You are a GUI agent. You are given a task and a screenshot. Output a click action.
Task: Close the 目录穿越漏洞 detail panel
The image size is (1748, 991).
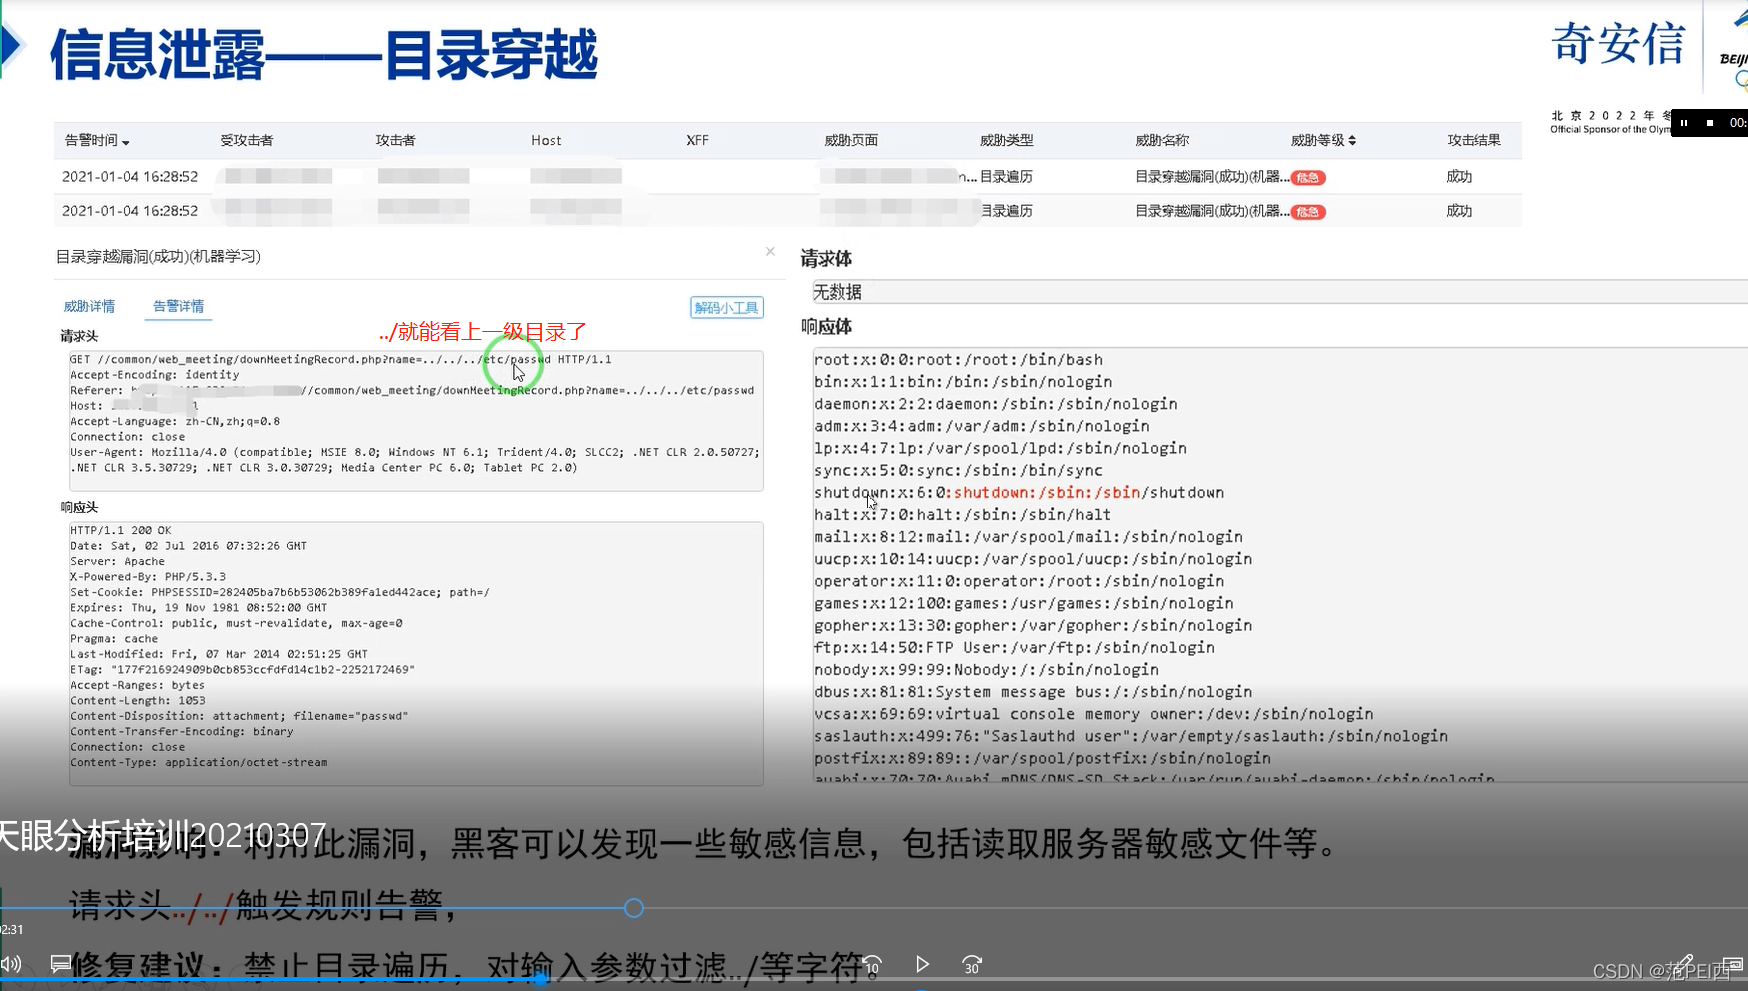[770, 251]
